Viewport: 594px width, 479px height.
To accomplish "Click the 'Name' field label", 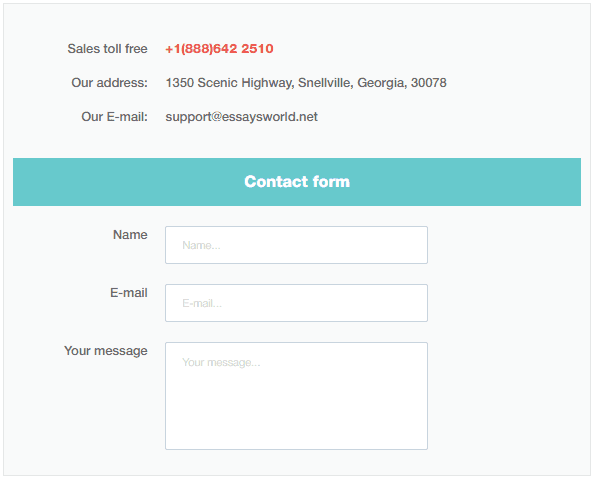I will pos(130,235).
